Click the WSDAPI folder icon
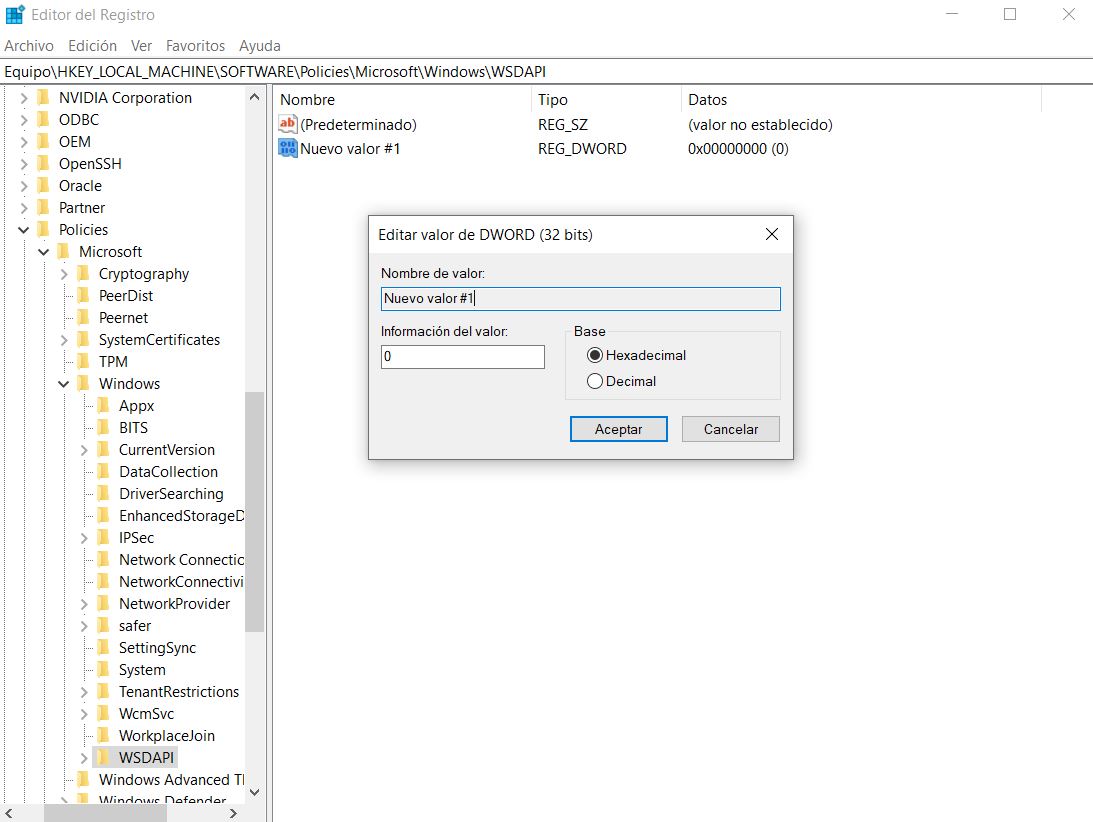The width and height of the screenshot is (1093, 822). pyautogui.click(x=104, y=757)
